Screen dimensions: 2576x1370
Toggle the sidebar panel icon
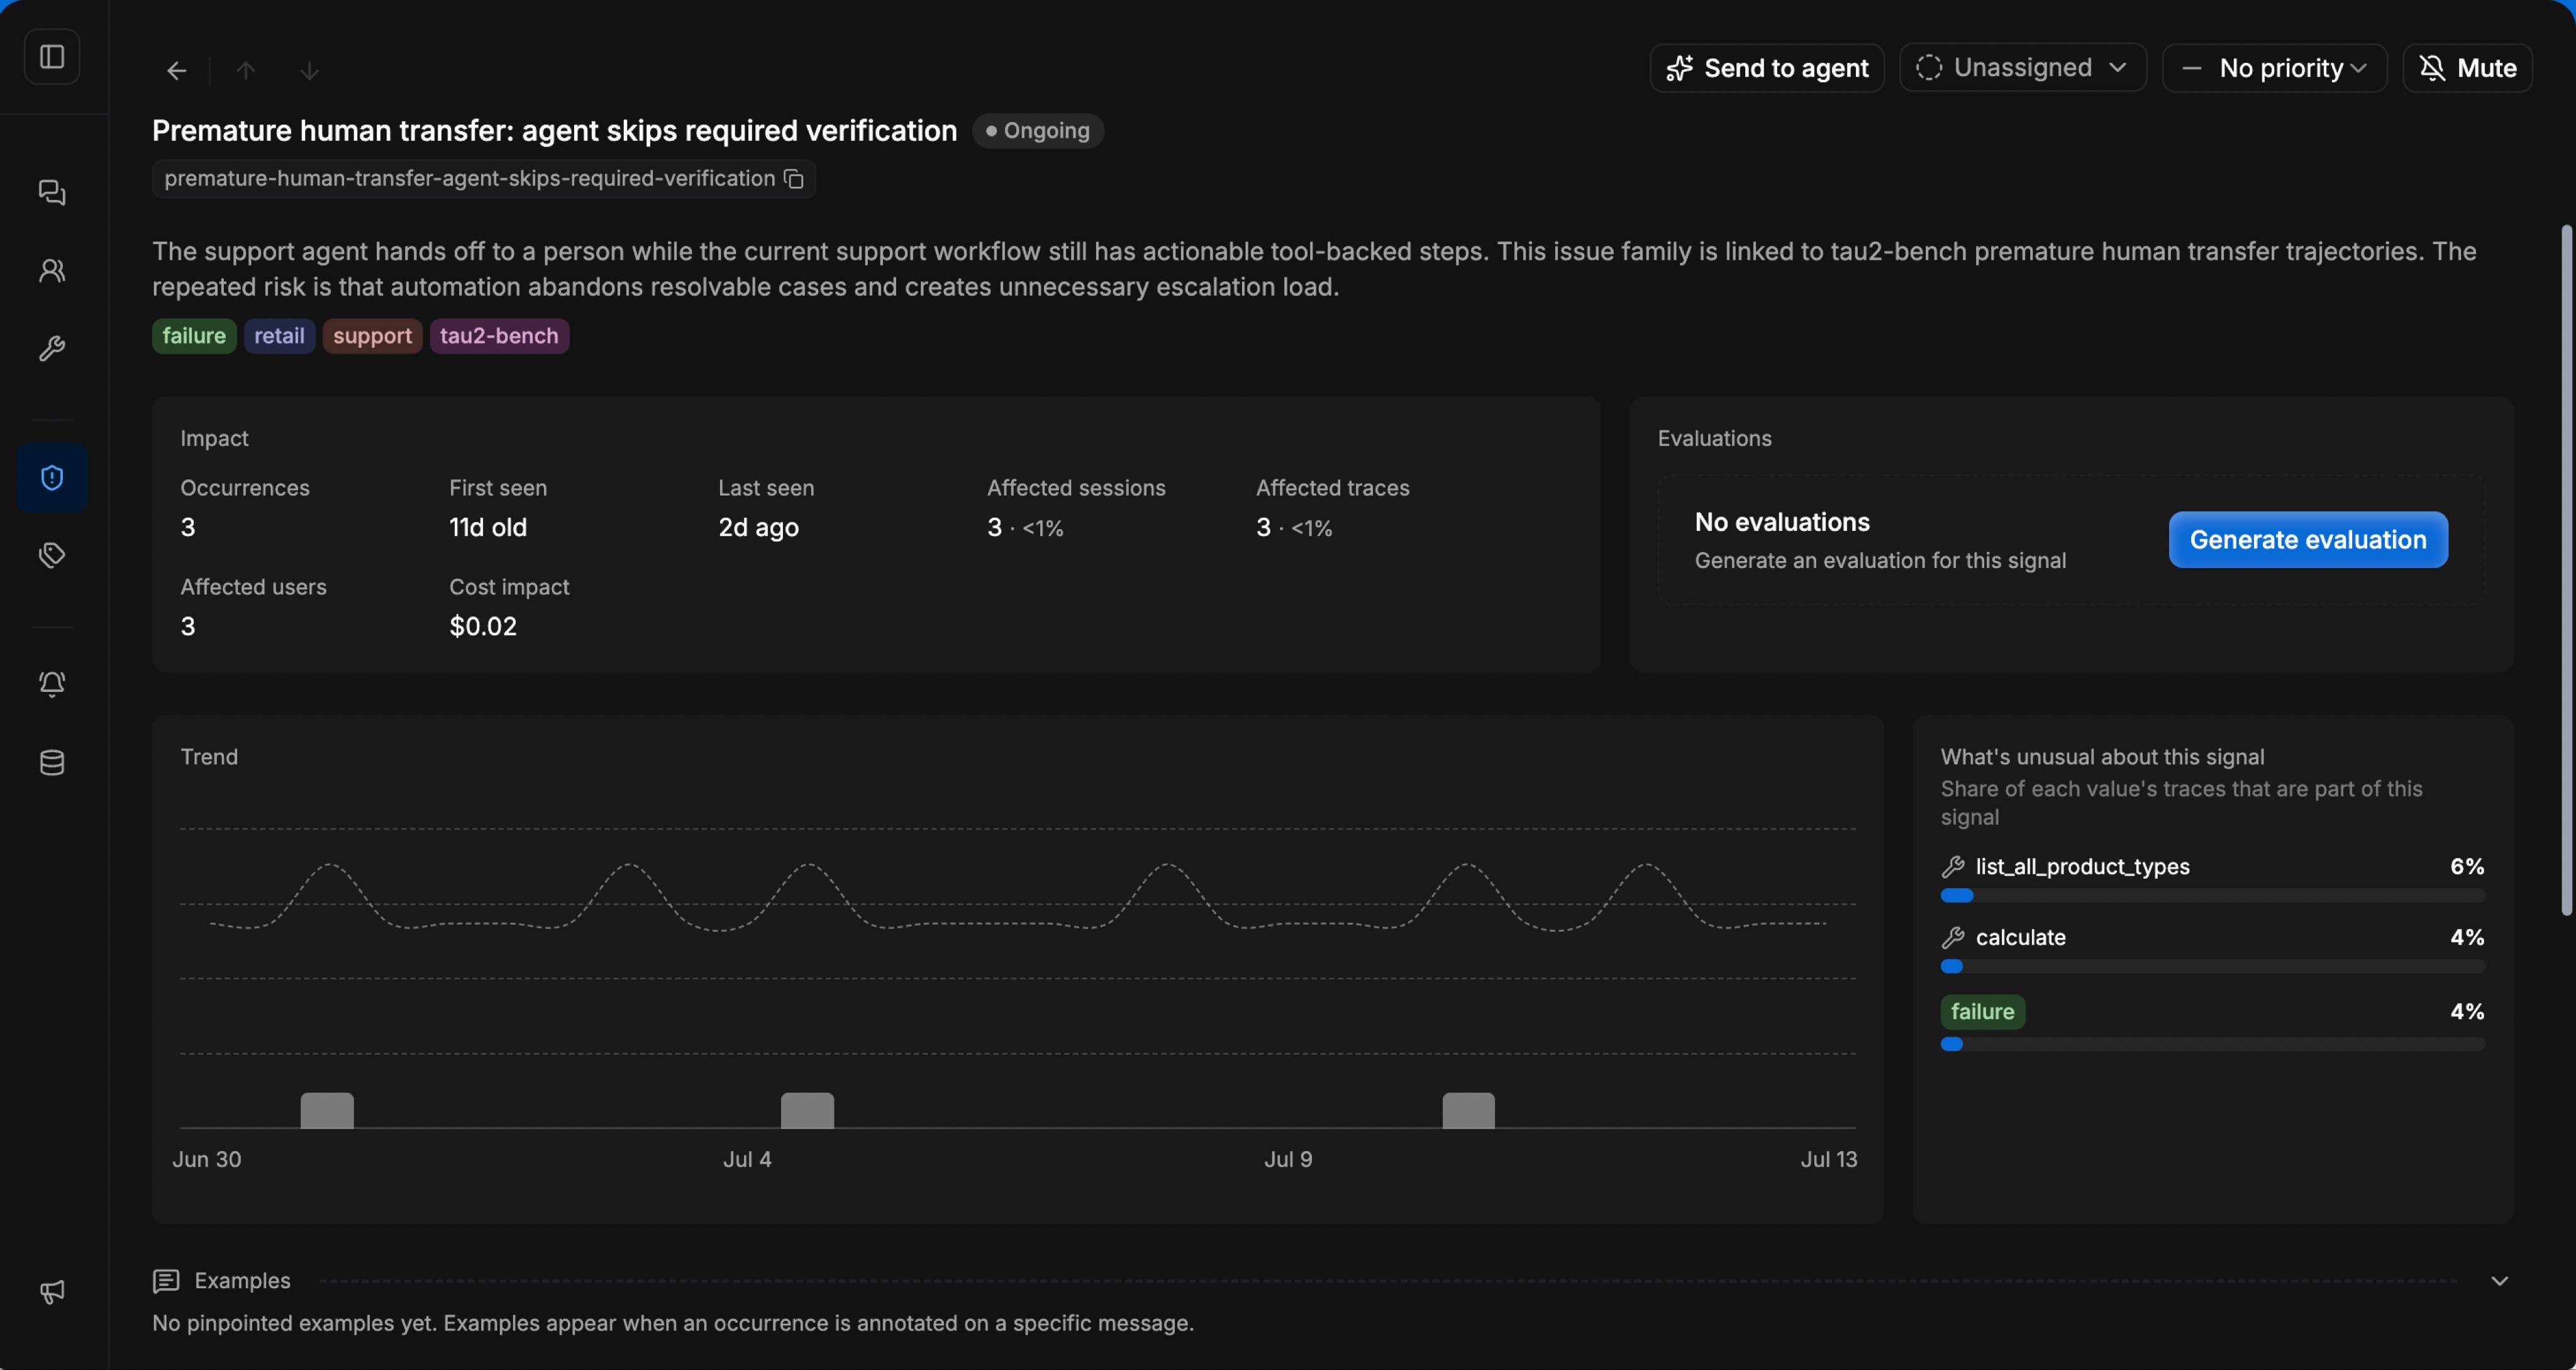coord(52,56)
